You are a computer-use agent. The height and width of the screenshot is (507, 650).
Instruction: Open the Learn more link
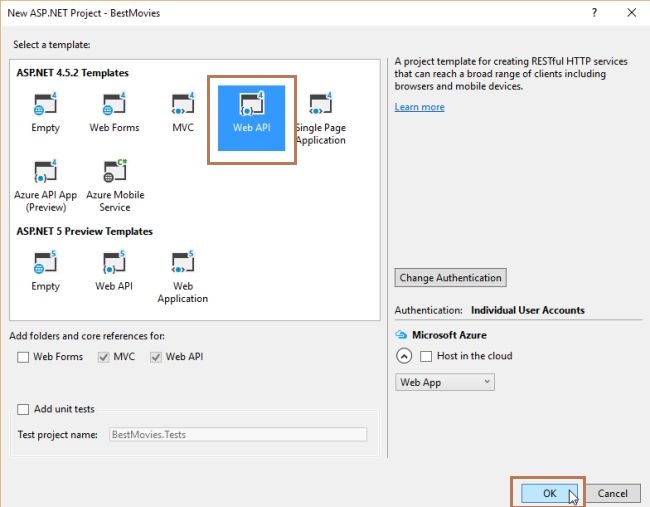419,107
